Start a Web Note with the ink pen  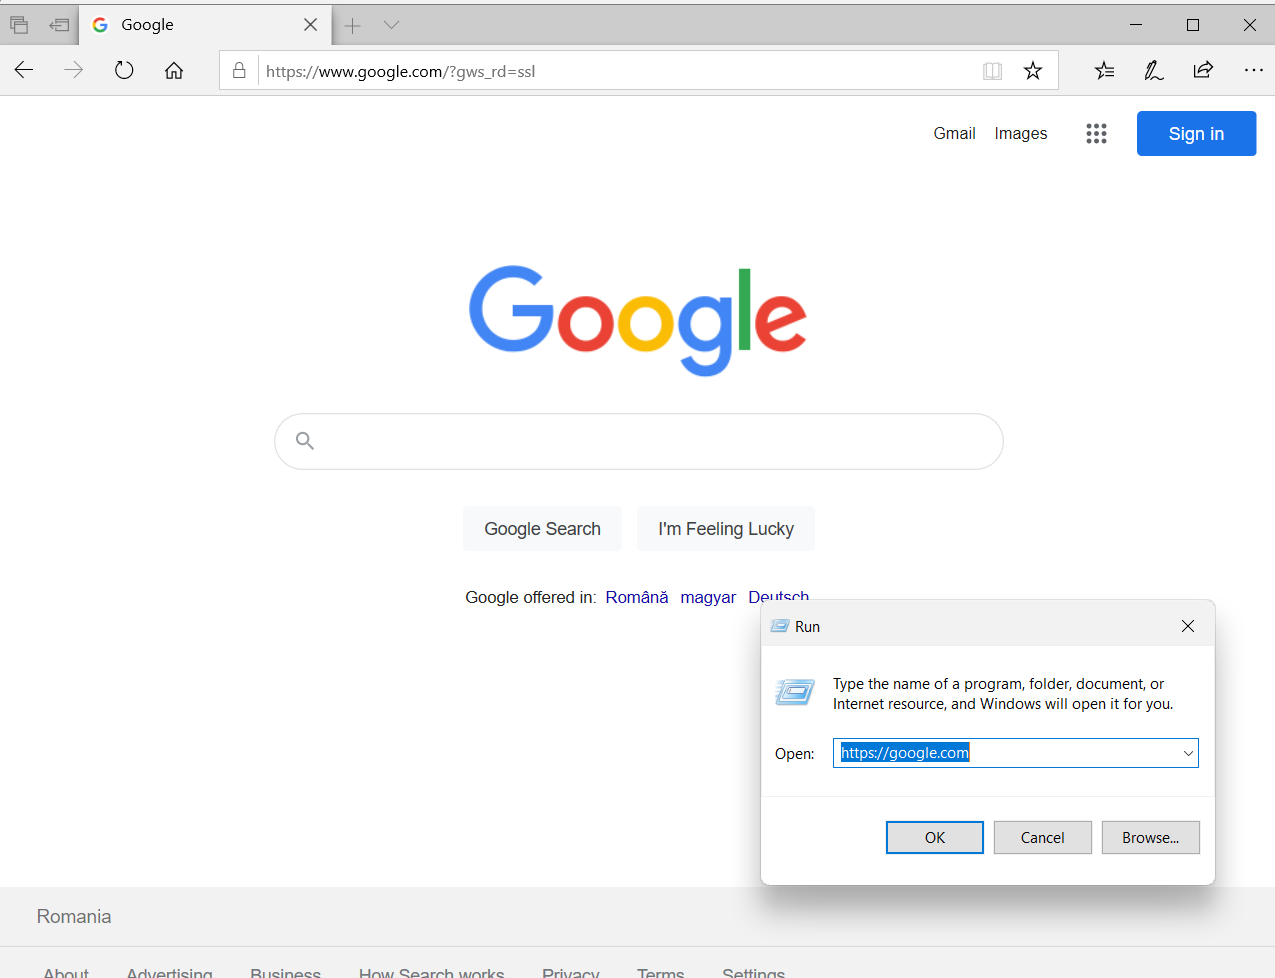pos(1153,70)
